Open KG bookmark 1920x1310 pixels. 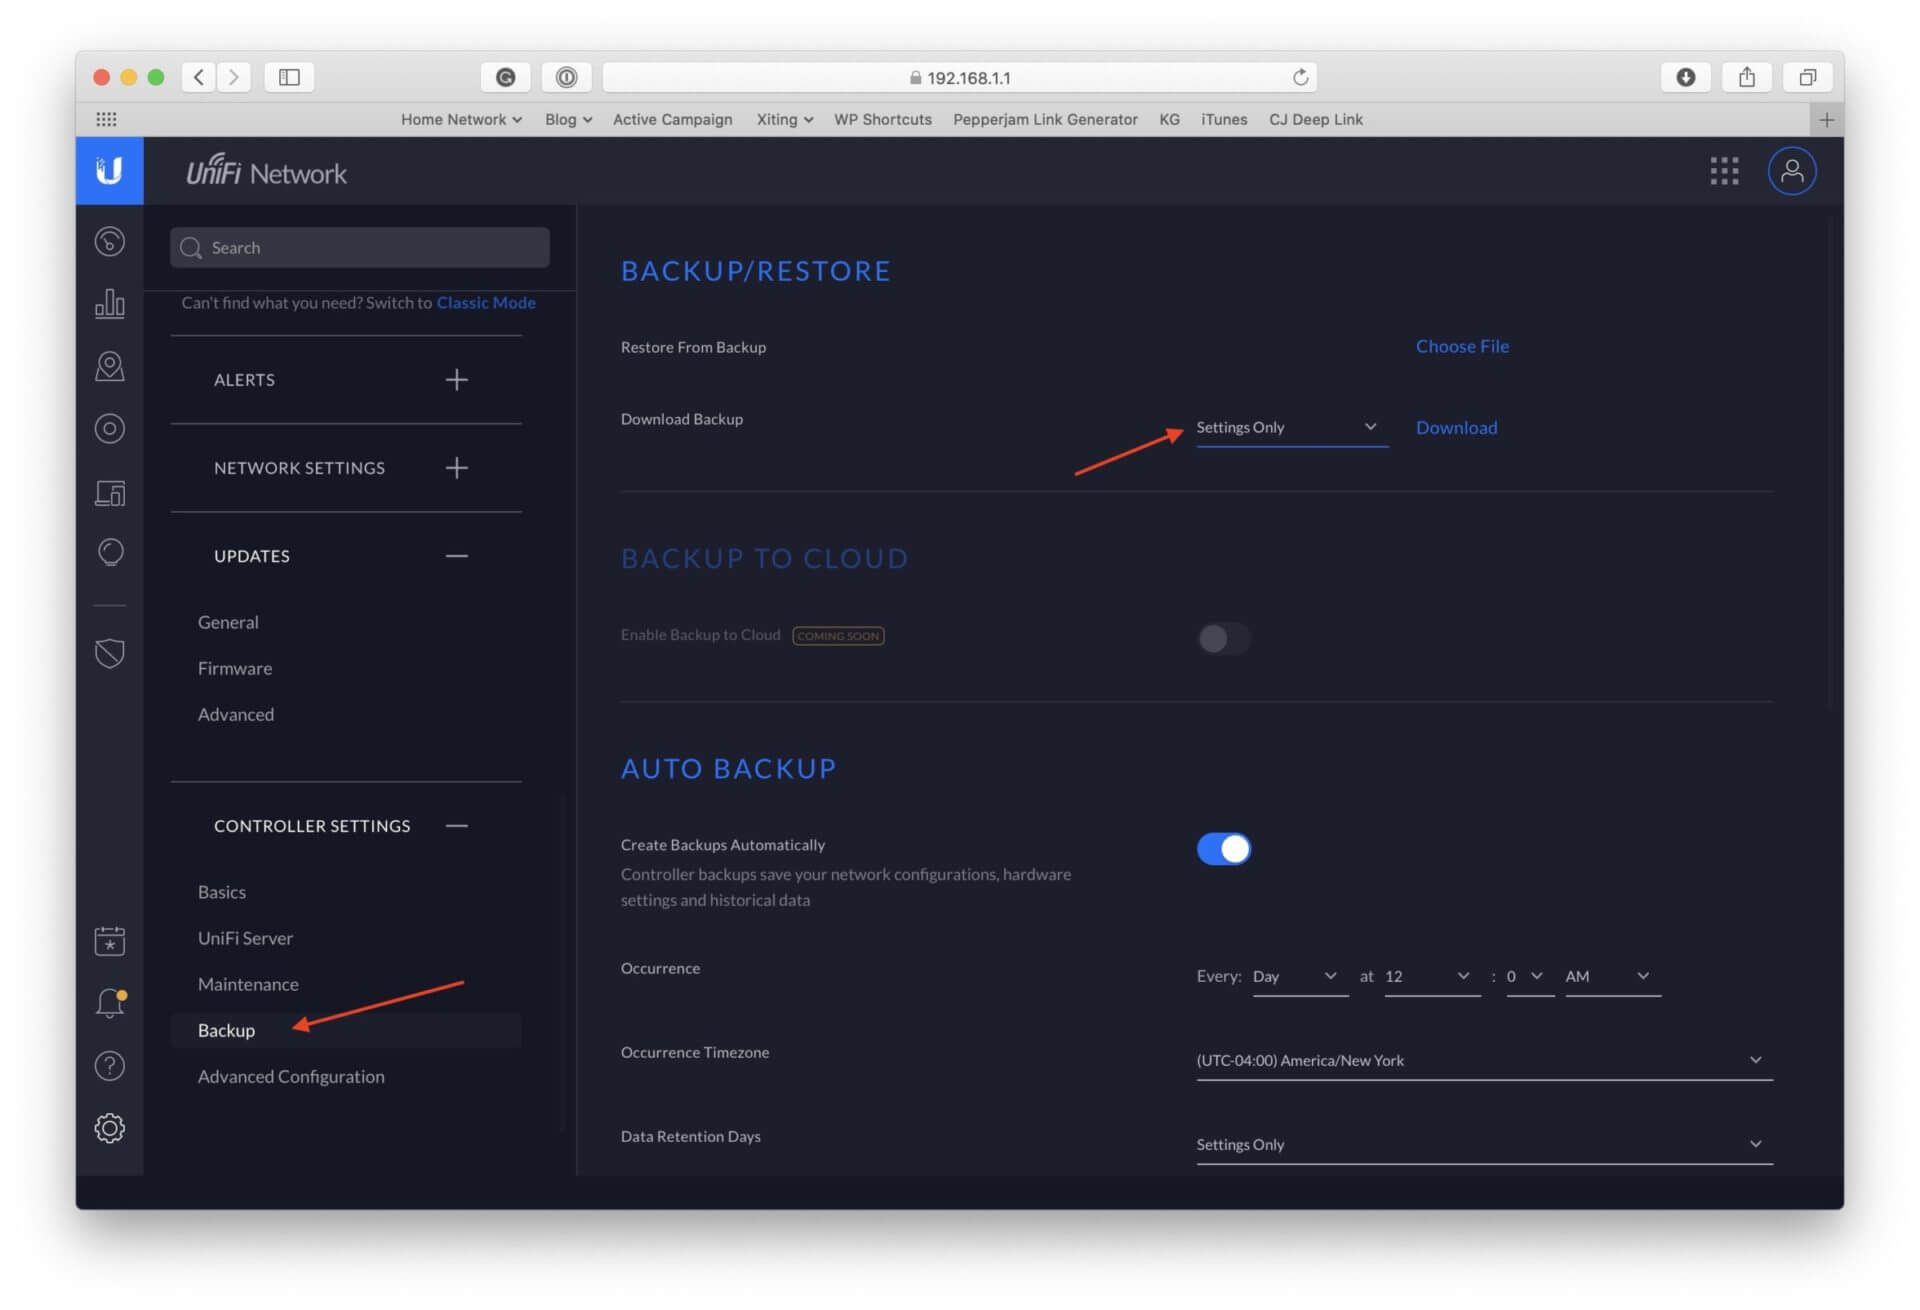point(1169,119)
